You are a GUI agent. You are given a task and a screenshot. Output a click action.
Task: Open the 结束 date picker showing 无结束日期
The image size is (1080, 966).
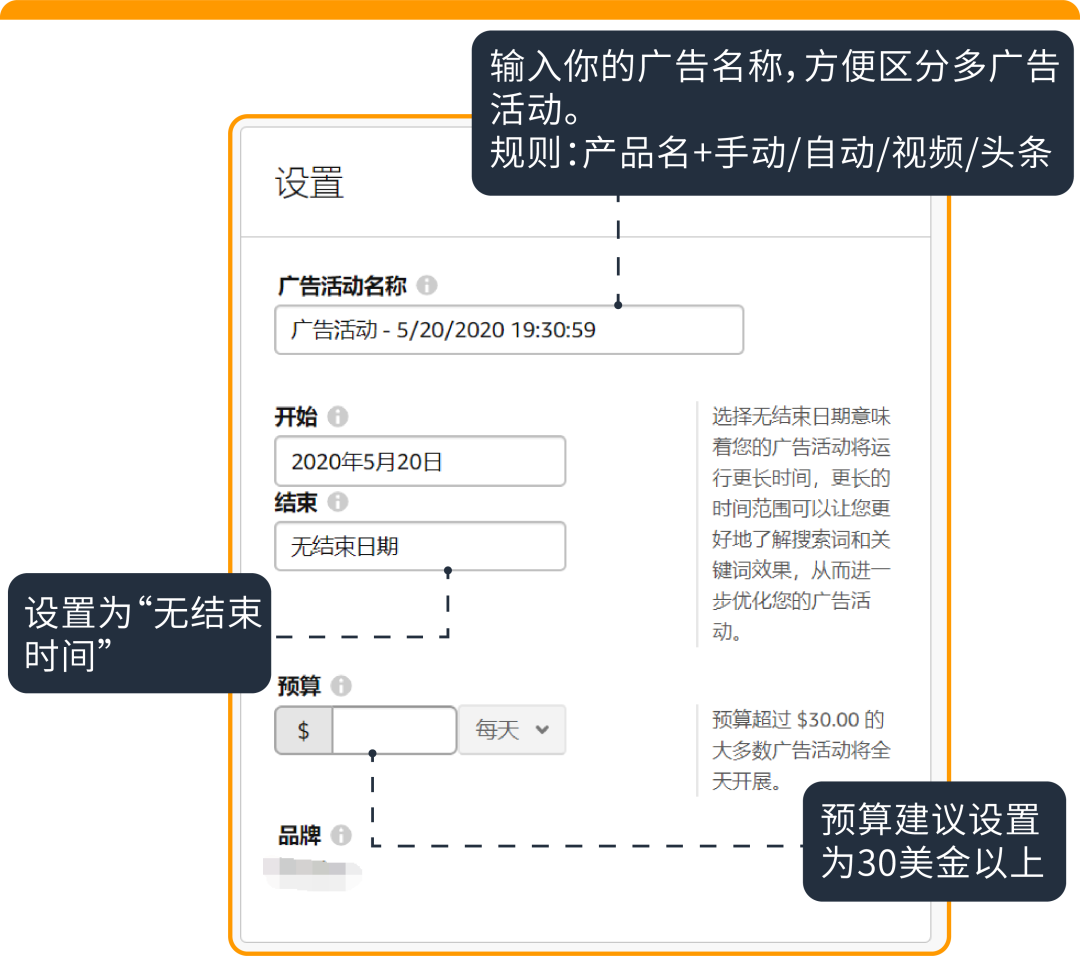420,546
